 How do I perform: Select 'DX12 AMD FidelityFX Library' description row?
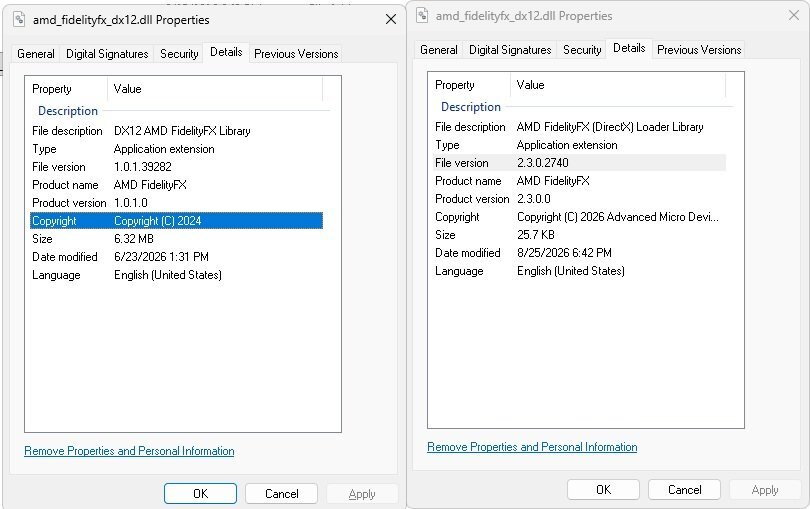pos(176,131)
